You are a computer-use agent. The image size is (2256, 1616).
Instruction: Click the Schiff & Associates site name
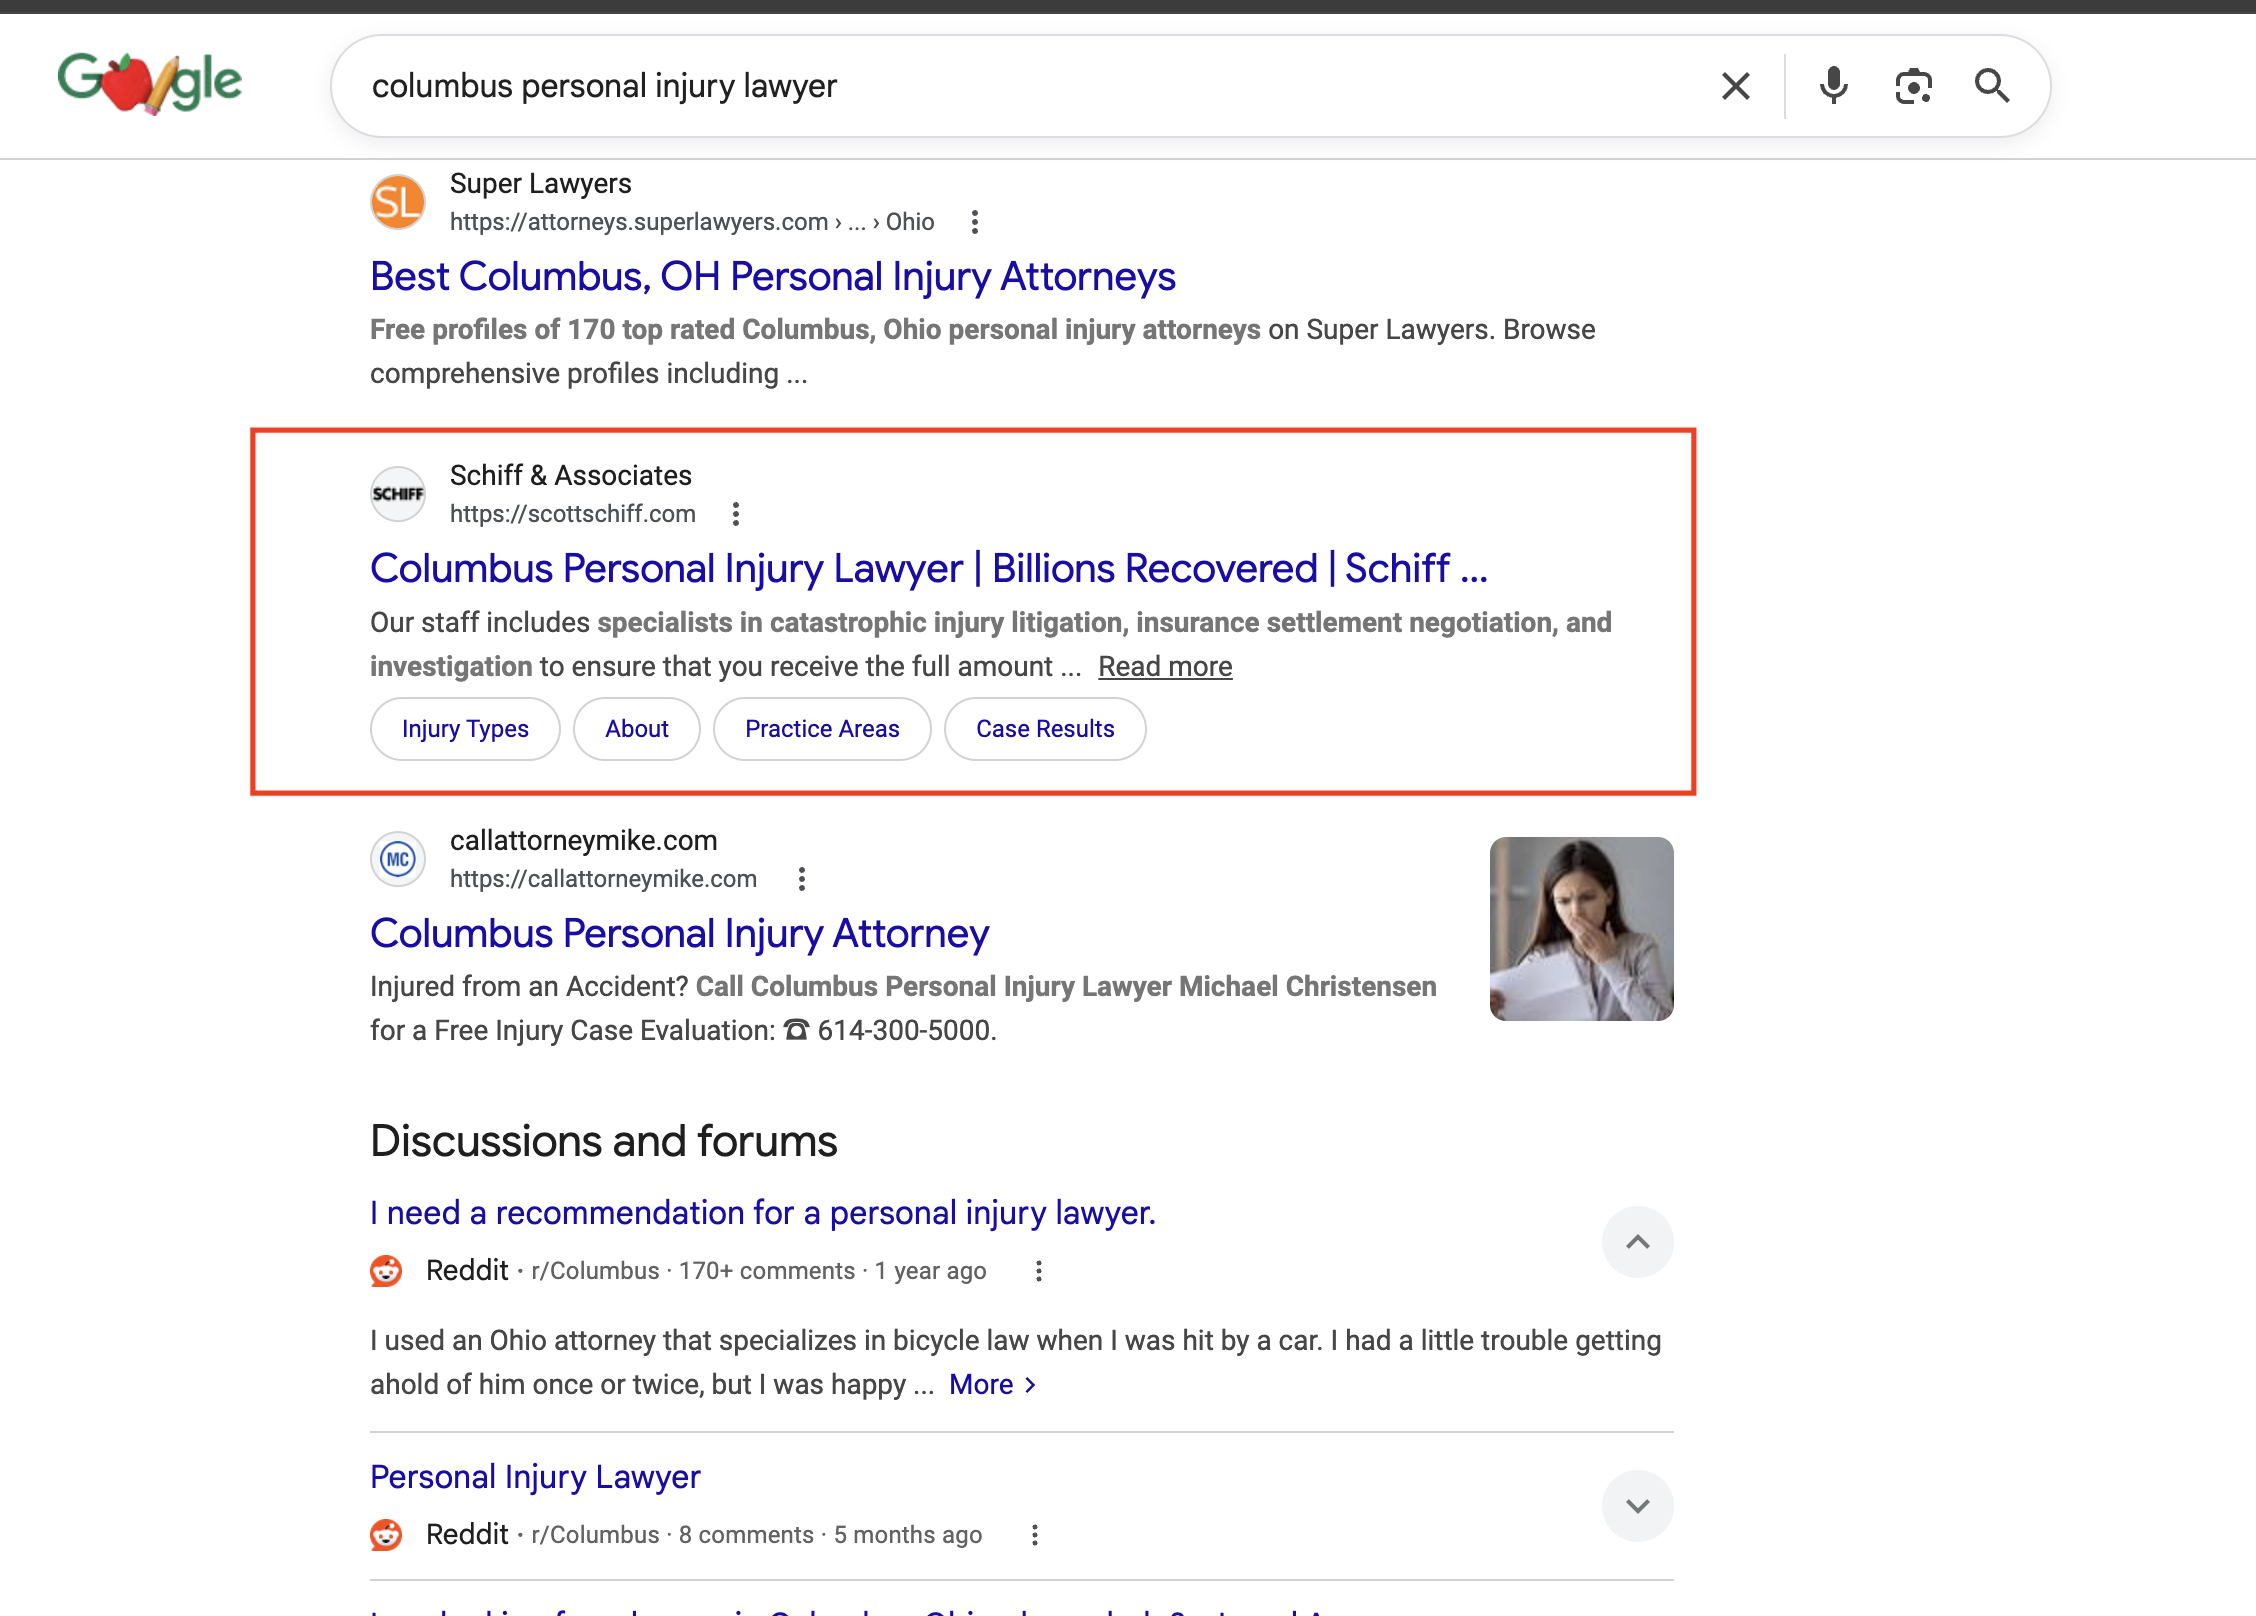pyautogui.click(x=571, y=476)
